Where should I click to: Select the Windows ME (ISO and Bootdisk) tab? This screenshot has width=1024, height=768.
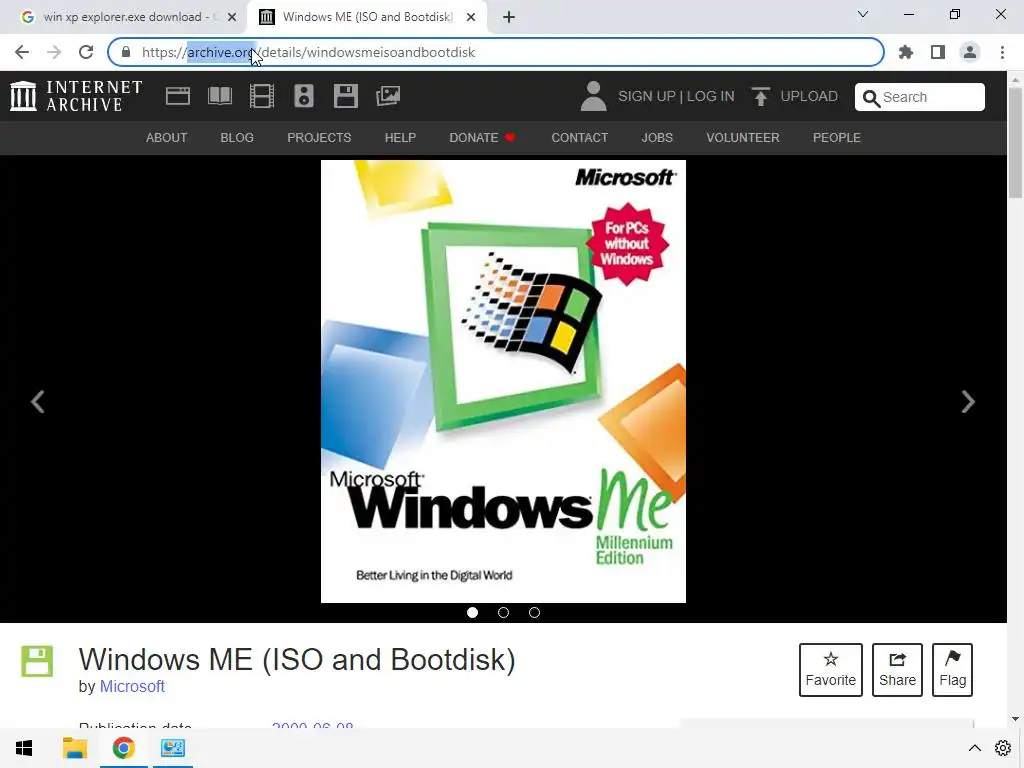[367, 17]
